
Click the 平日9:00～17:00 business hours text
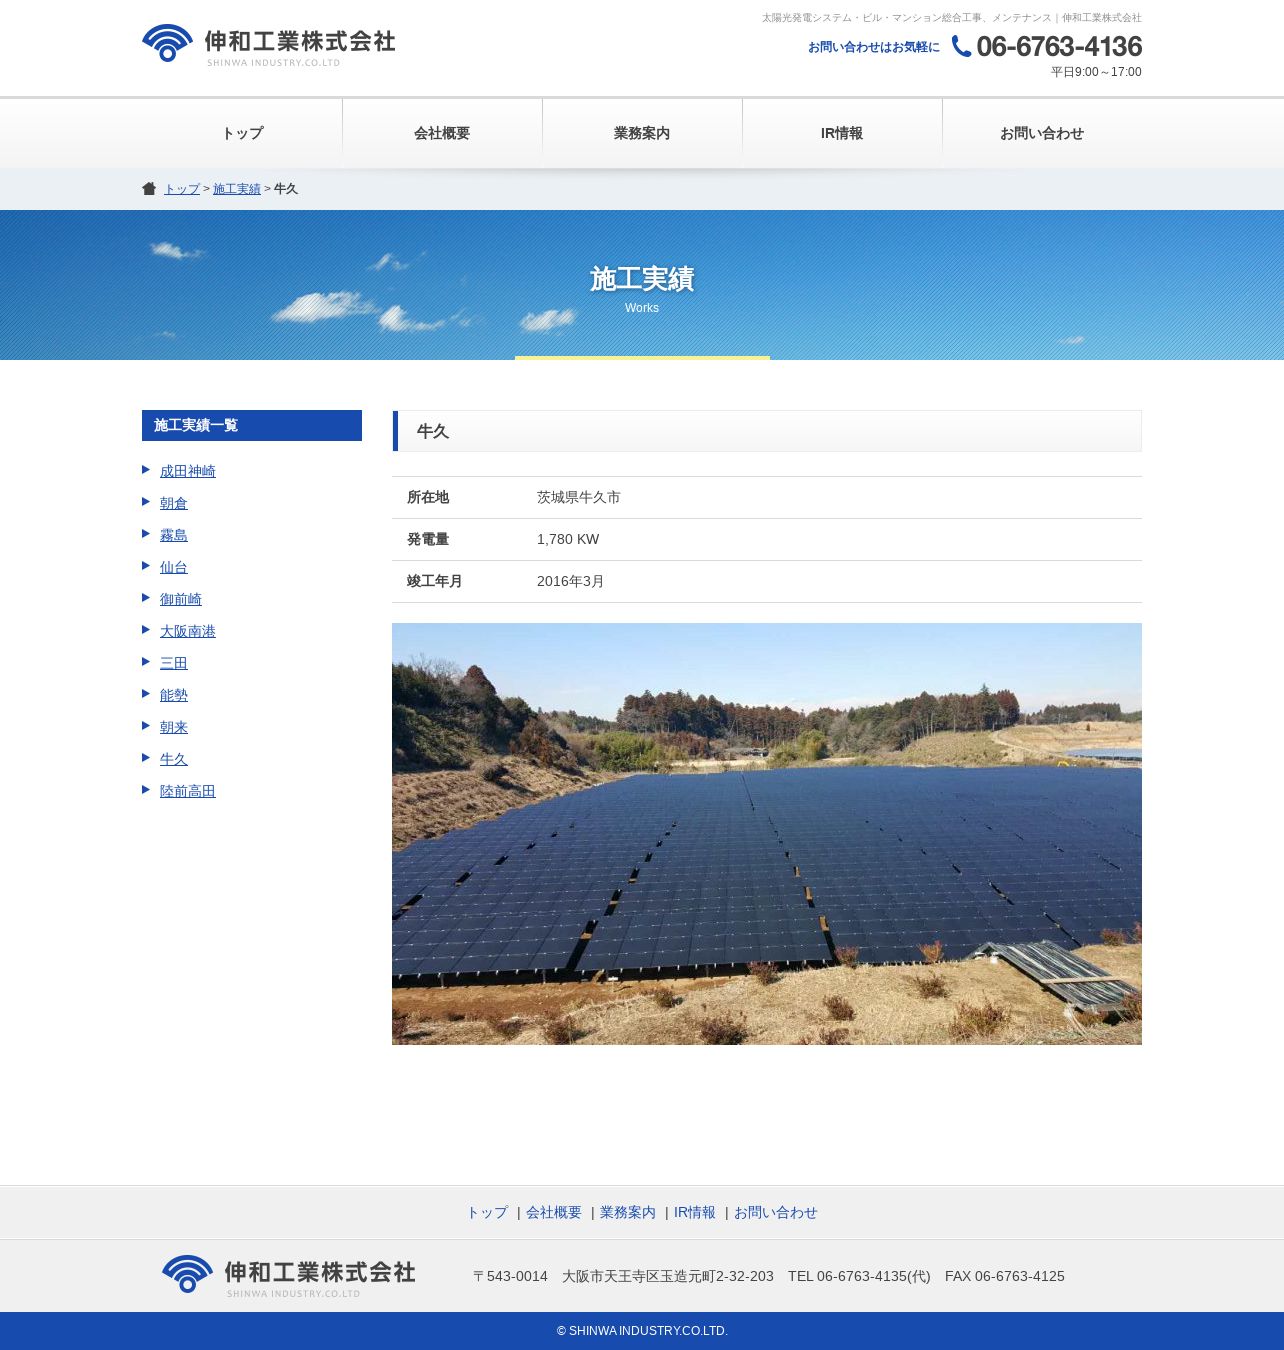coord(1096,72)
